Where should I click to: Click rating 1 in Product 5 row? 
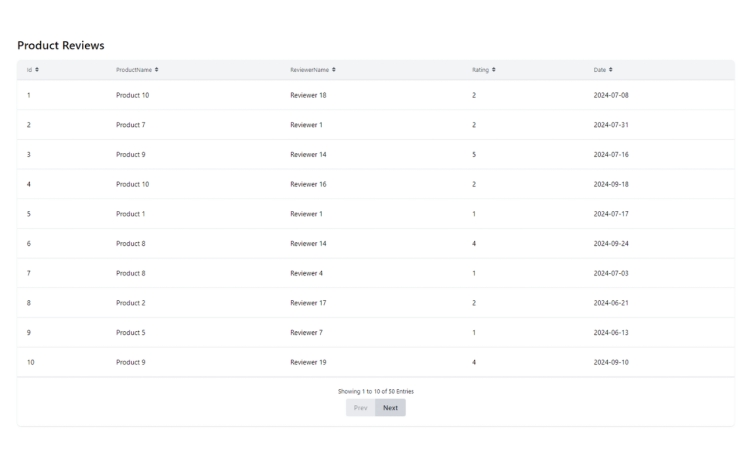tap(474, 332)
